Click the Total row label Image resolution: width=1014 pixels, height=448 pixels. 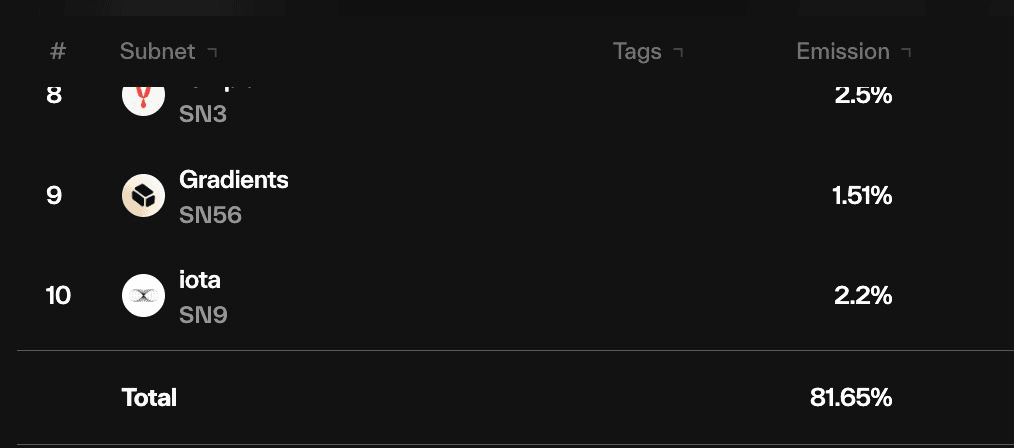[149, 398]
